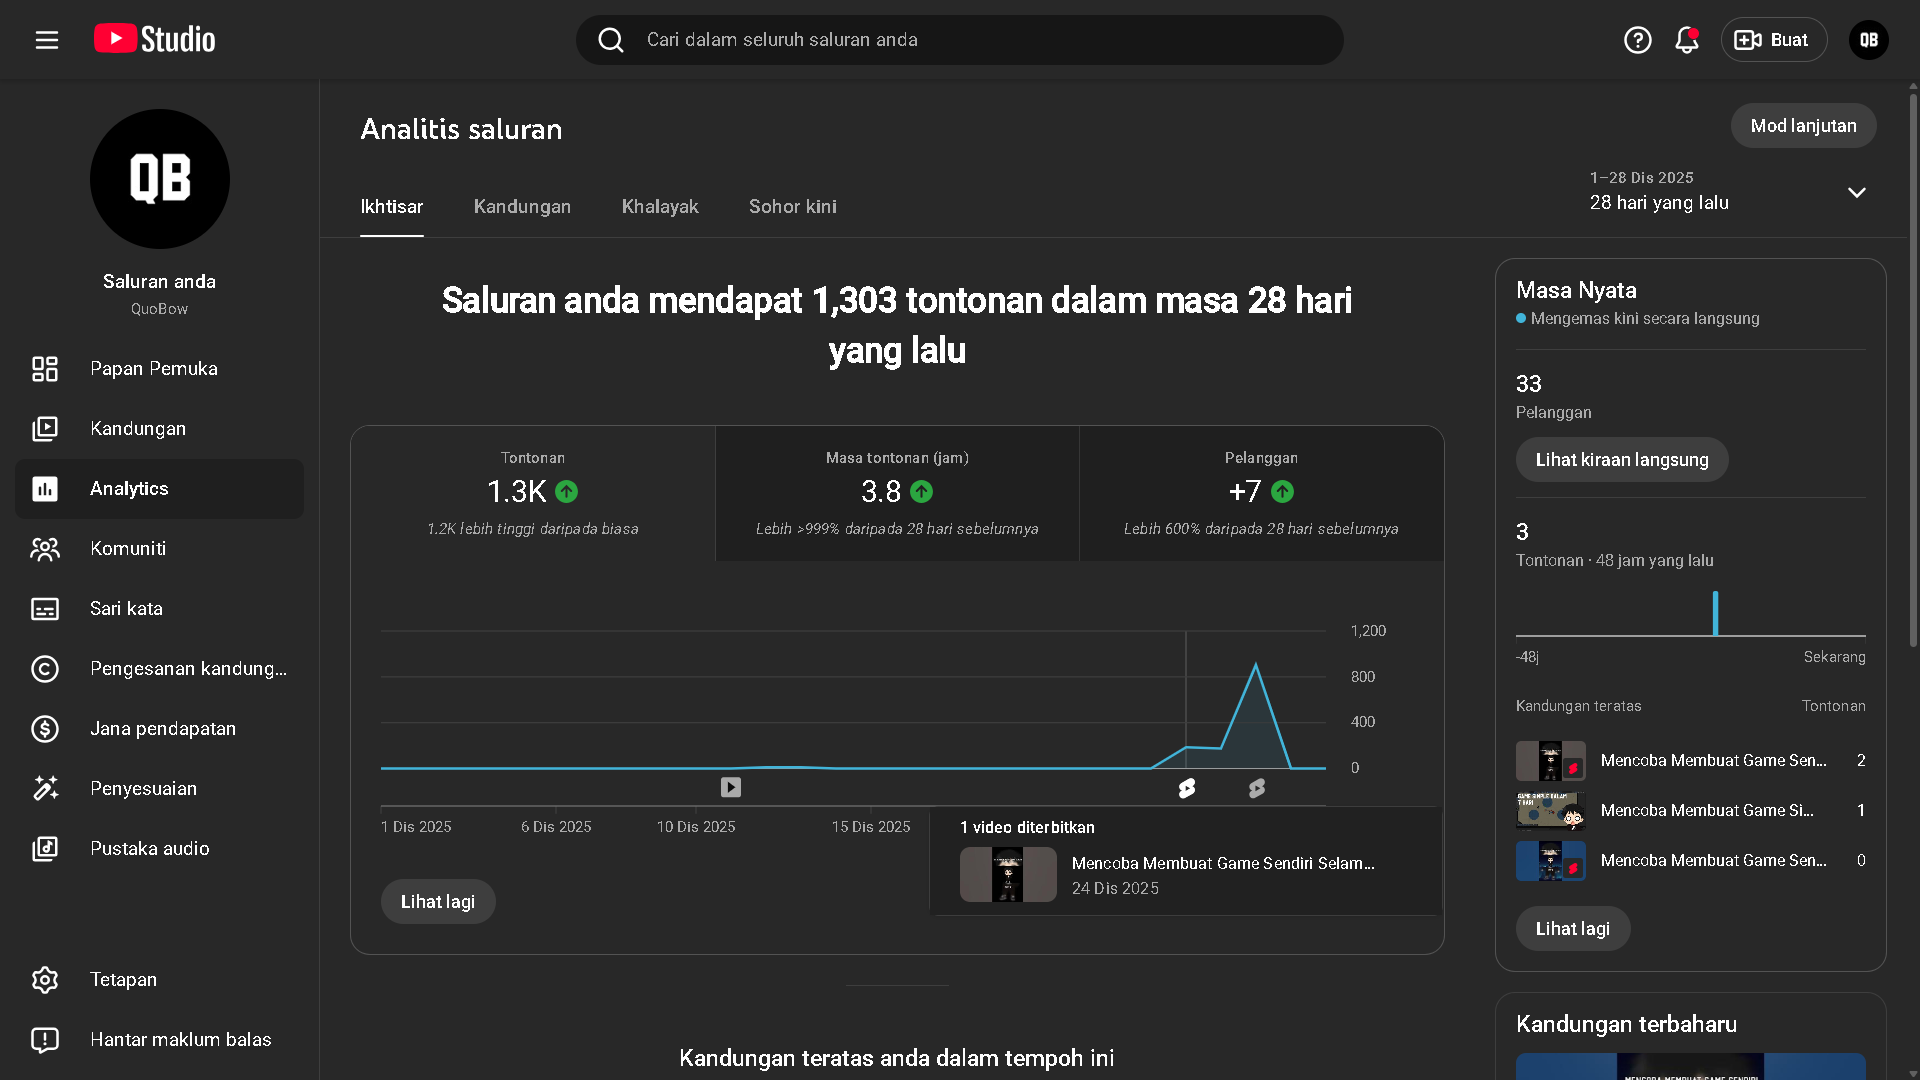
Task: Open the QB account avatar menu
Action: 1868,40
